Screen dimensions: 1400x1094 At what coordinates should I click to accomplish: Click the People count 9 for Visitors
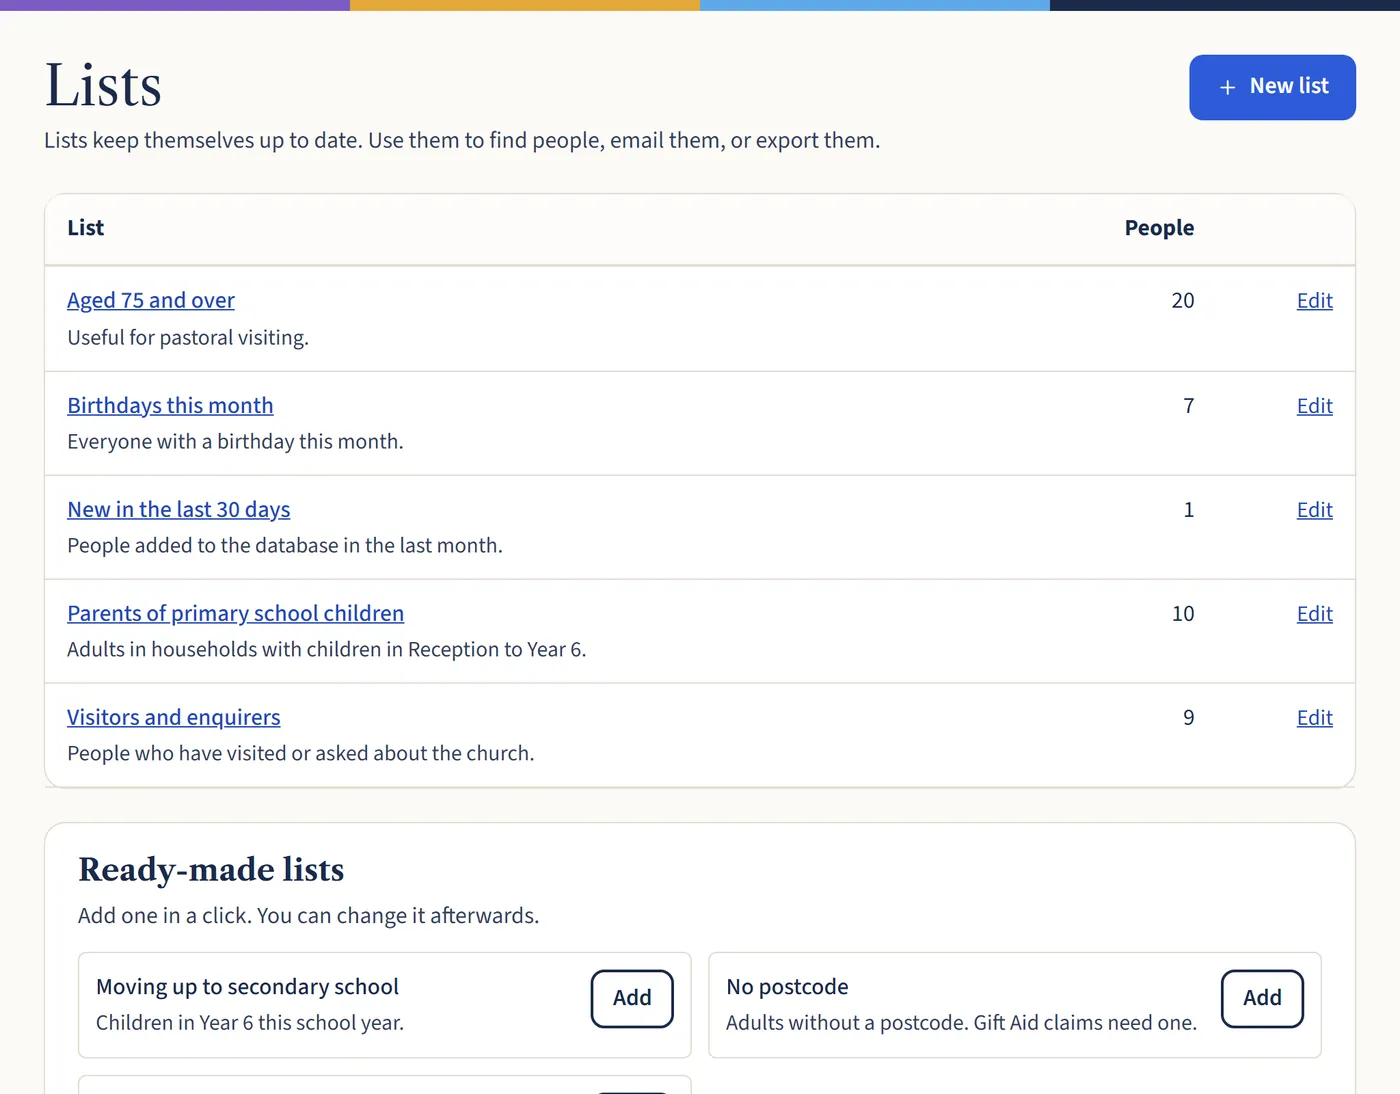tap(1189, 717)
